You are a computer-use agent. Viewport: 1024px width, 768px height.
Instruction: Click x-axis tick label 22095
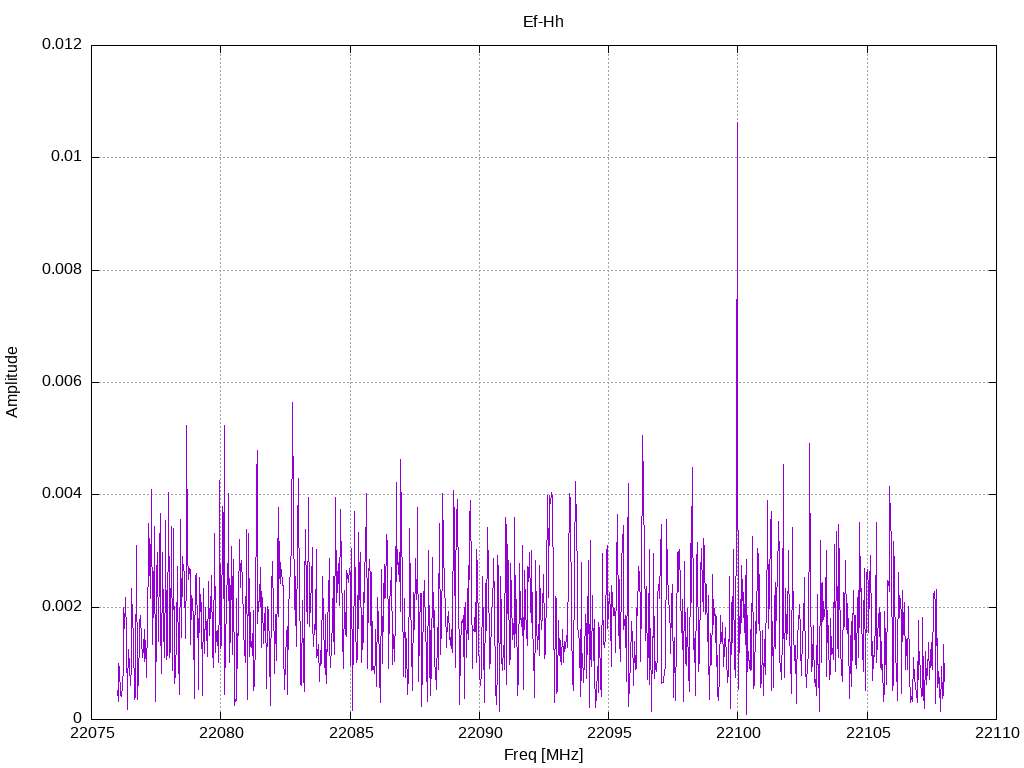click(609, 733)
